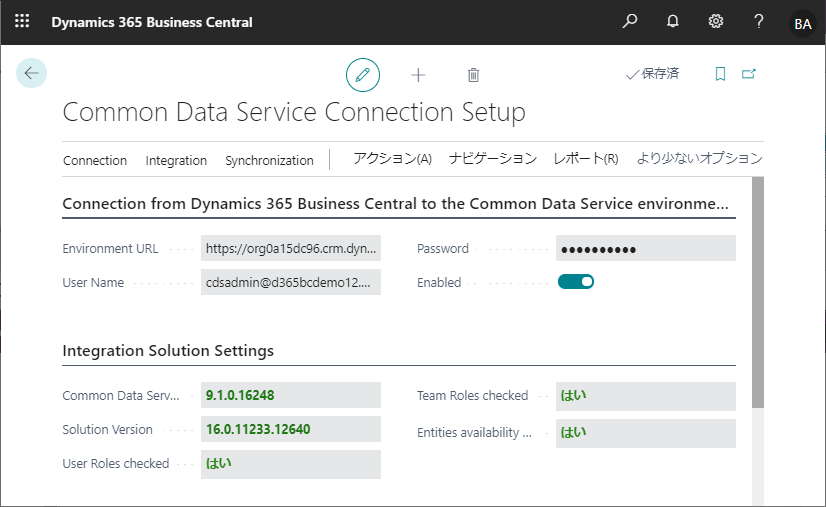This screenshot has height=507, width=826.
Task: Click the bookmark icon
Action: (720, 74)
